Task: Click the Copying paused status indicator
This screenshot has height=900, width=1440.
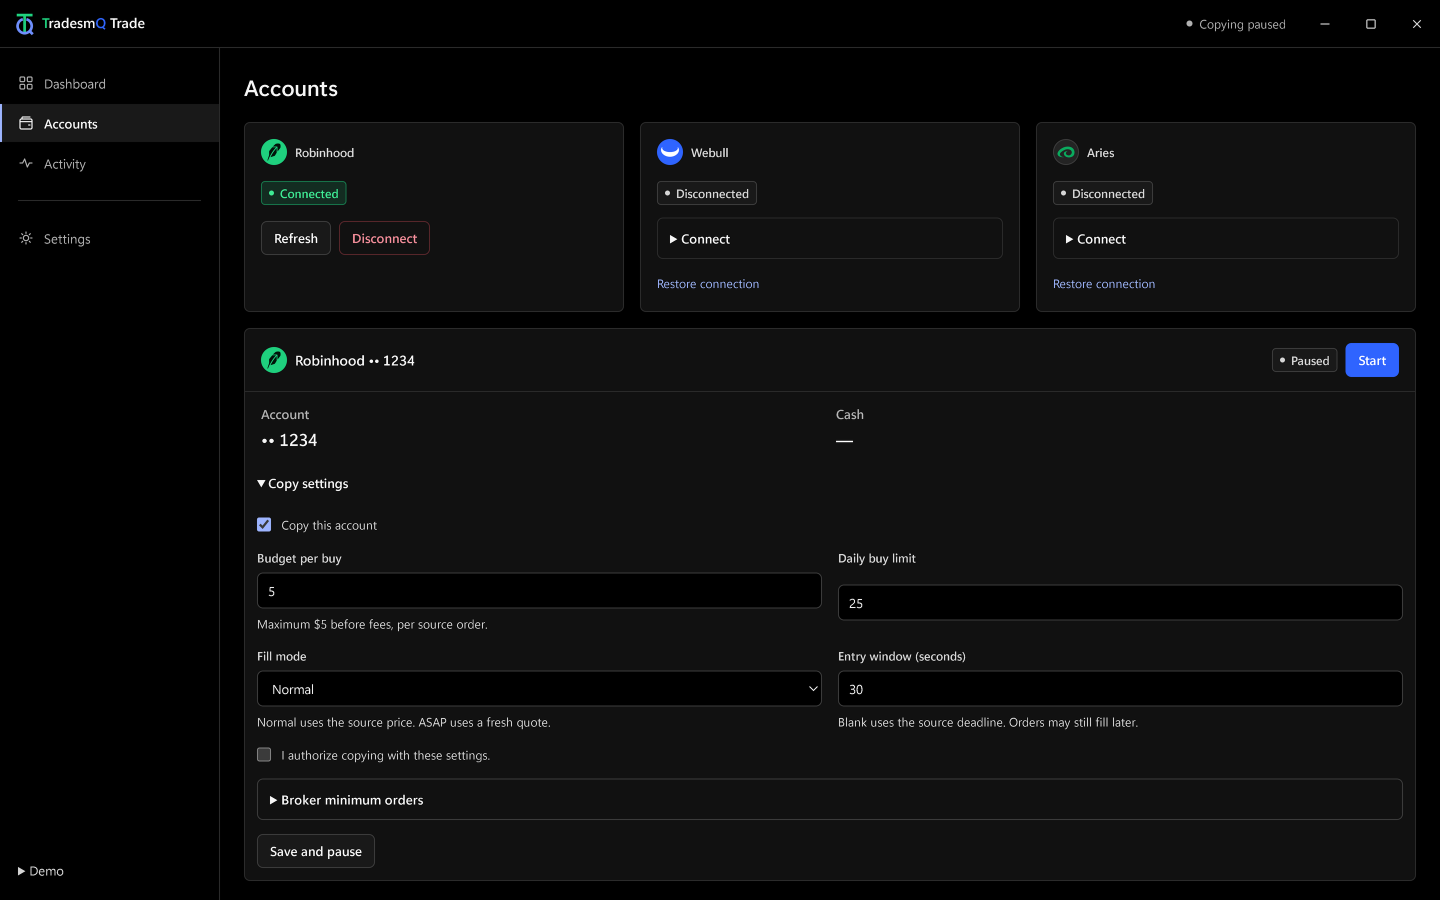Action: (x=1236, y=24)
